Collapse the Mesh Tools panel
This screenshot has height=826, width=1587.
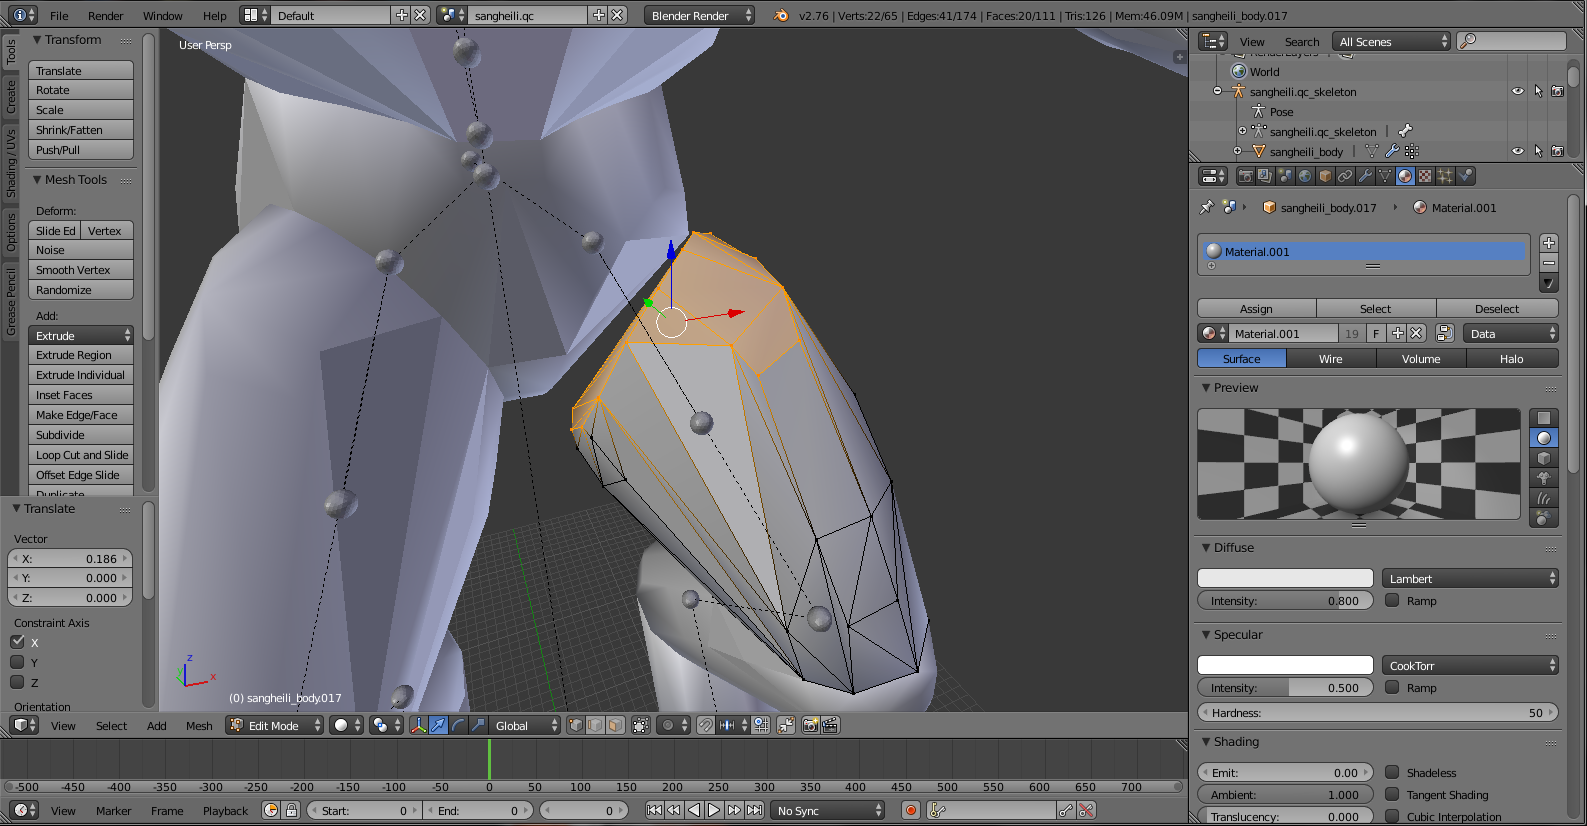pyautogui.click(x=38, y=180)
